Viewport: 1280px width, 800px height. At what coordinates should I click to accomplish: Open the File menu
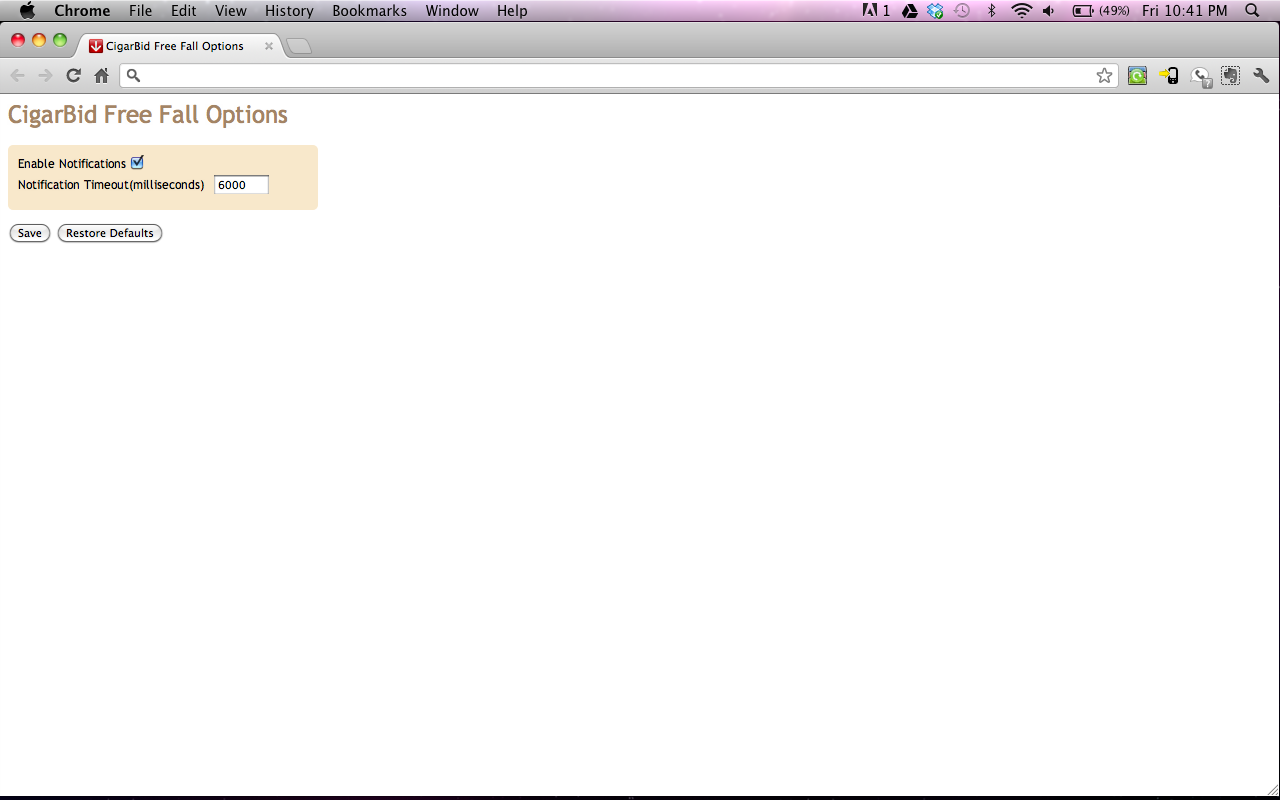pyautogui.click(x=140, y=11)
